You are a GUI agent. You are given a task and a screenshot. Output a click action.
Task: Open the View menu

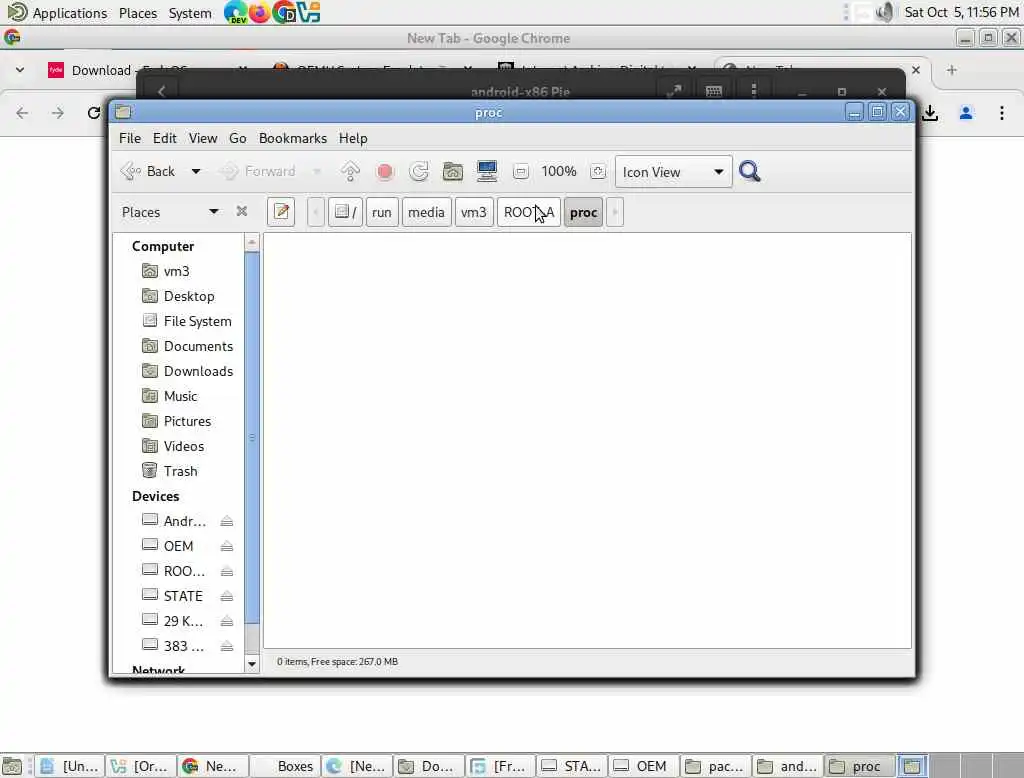point(203,138)
